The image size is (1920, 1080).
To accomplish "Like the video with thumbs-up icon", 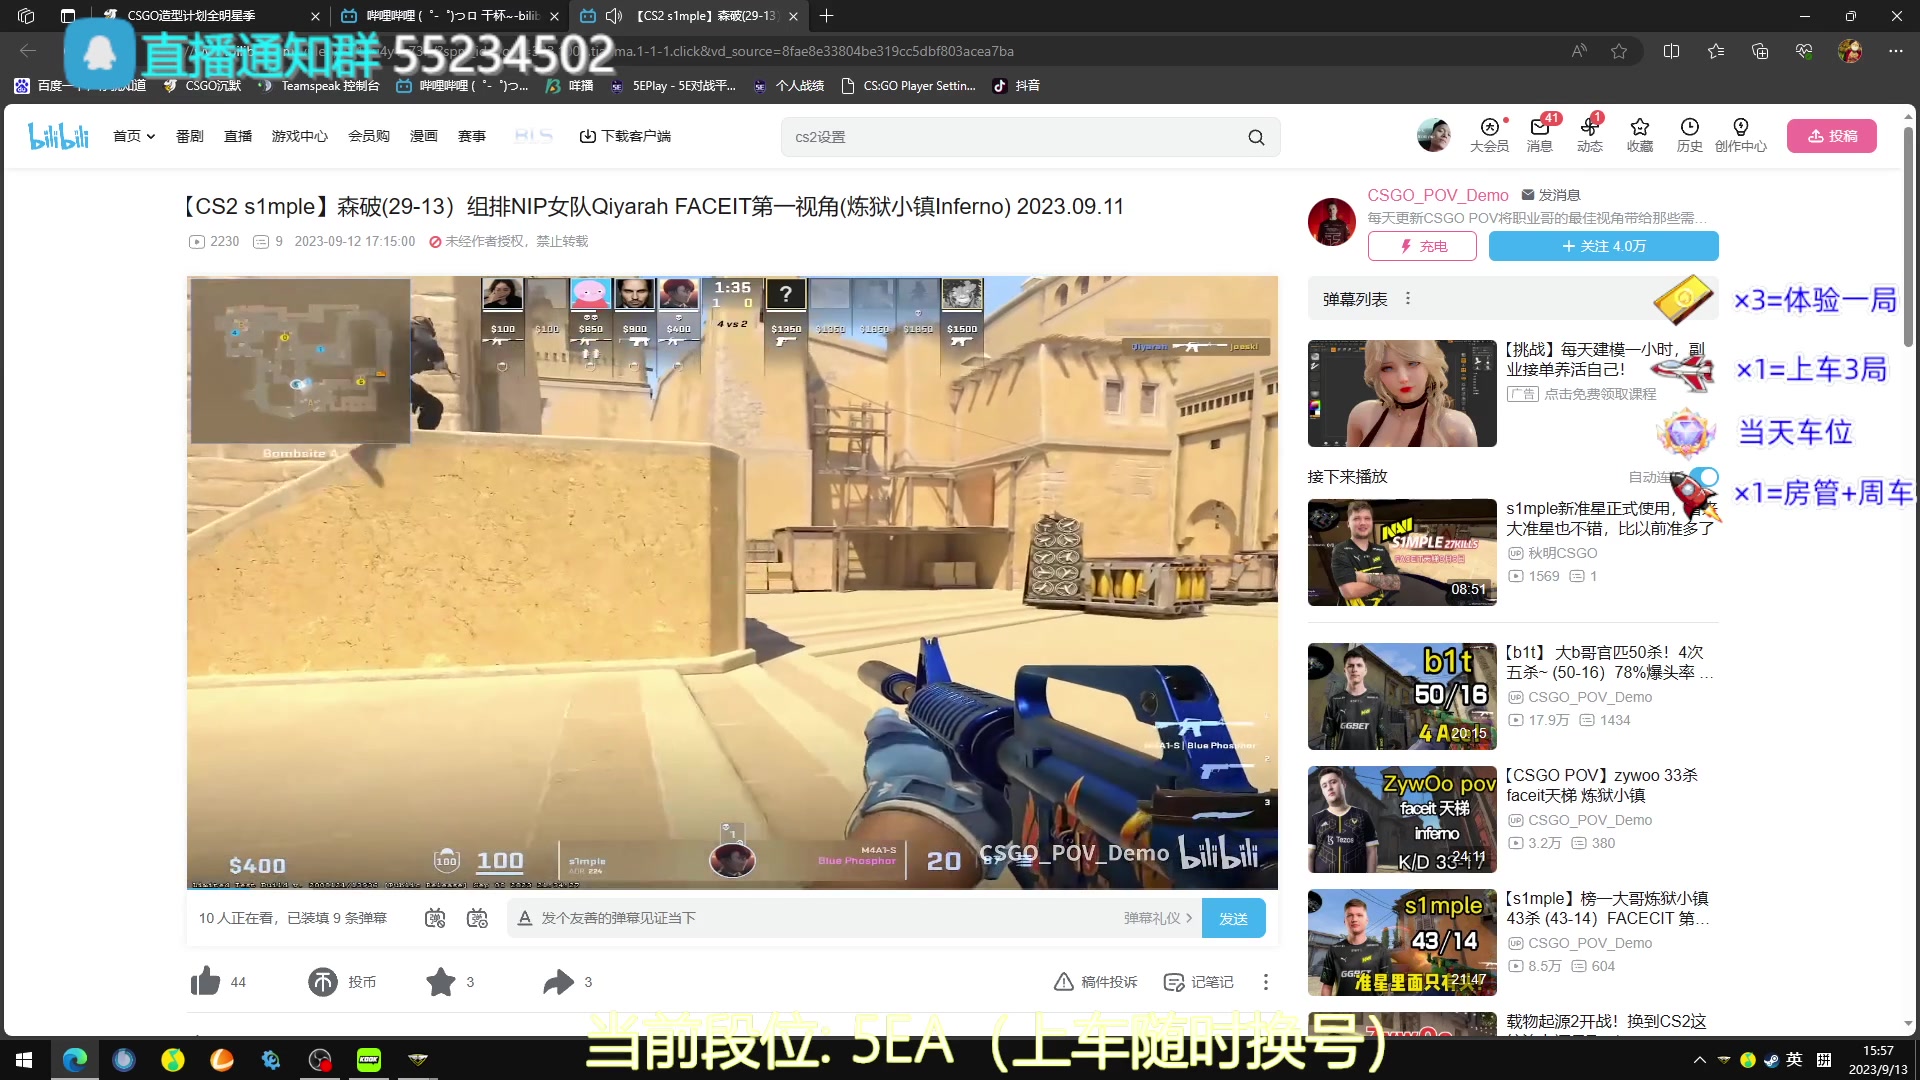I will pos(205,982).
